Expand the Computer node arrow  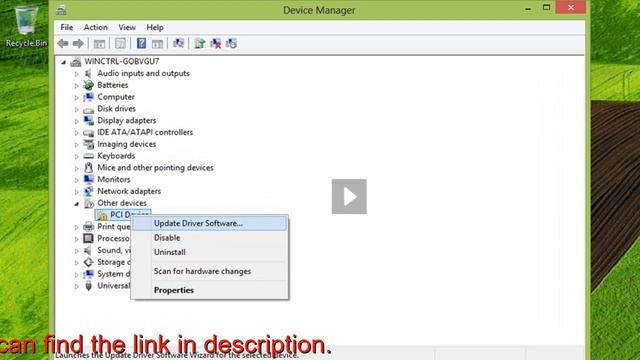tap(76, 98)
